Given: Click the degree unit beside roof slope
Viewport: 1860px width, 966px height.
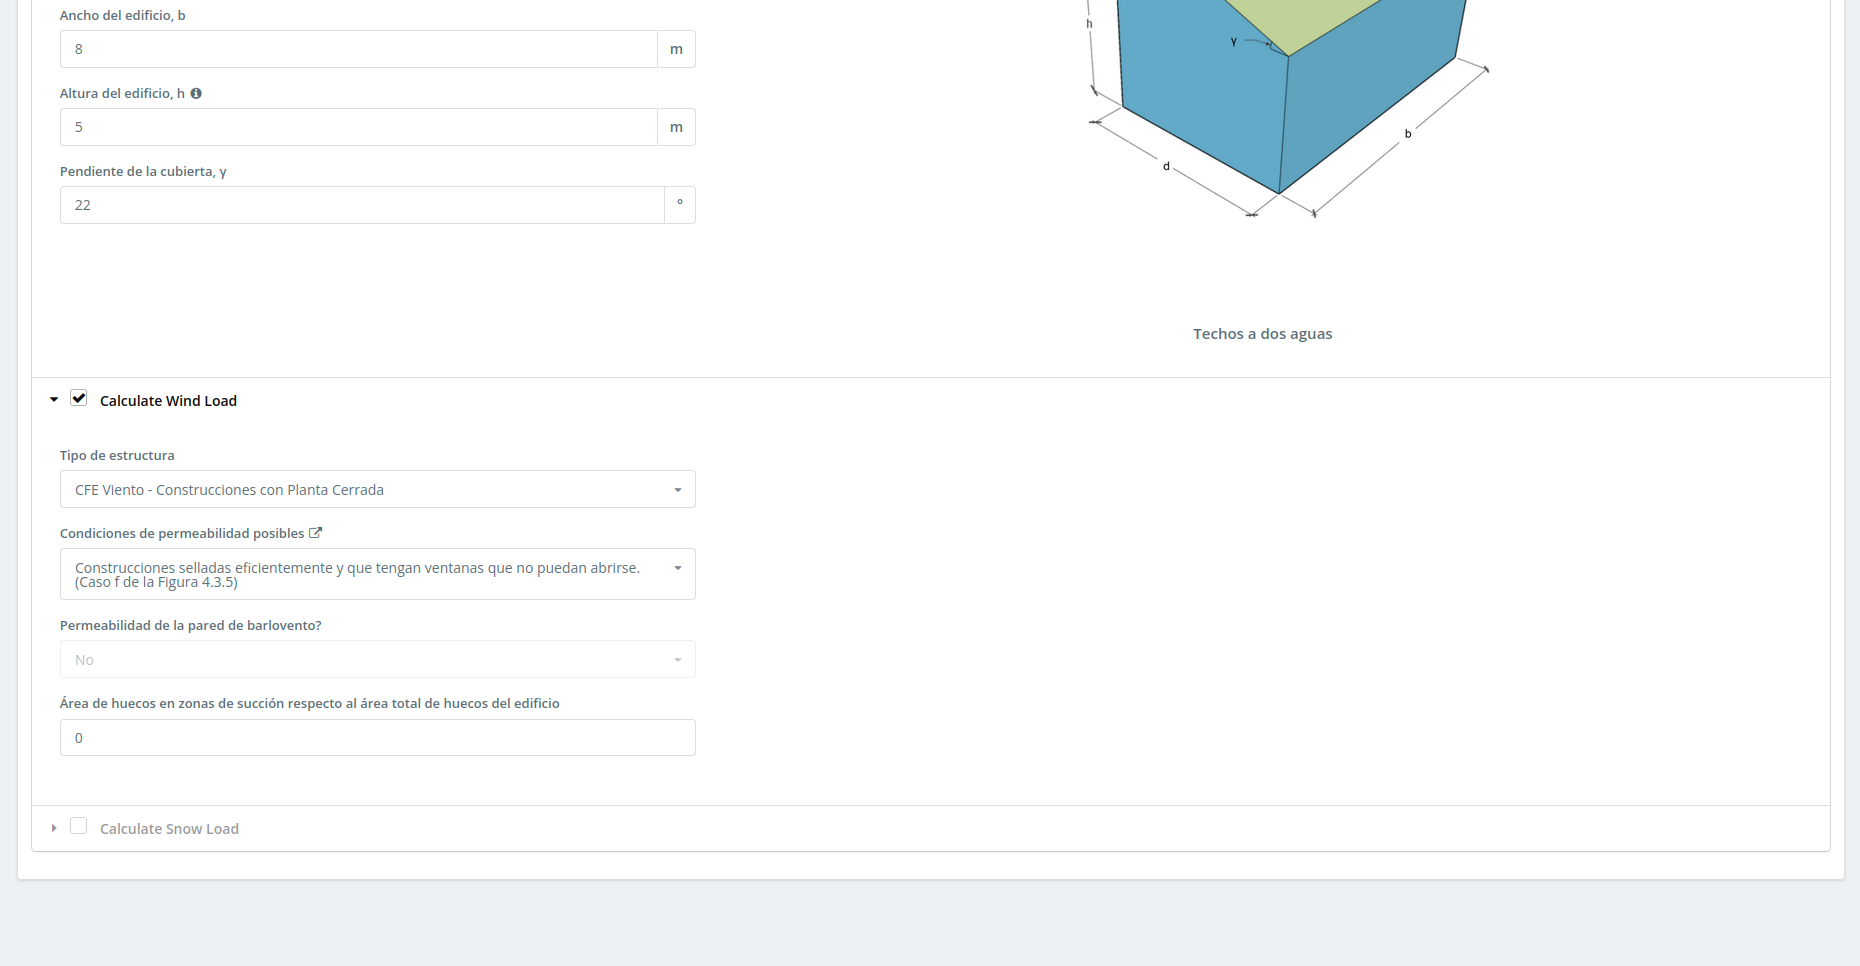Looking at the screenshot, I should coord(680,205).
